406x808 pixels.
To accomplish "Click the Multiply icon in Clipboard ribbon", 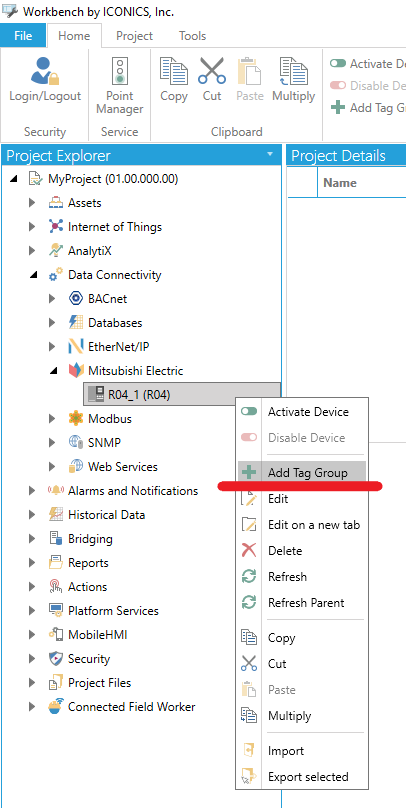I will tap(293, 71).
